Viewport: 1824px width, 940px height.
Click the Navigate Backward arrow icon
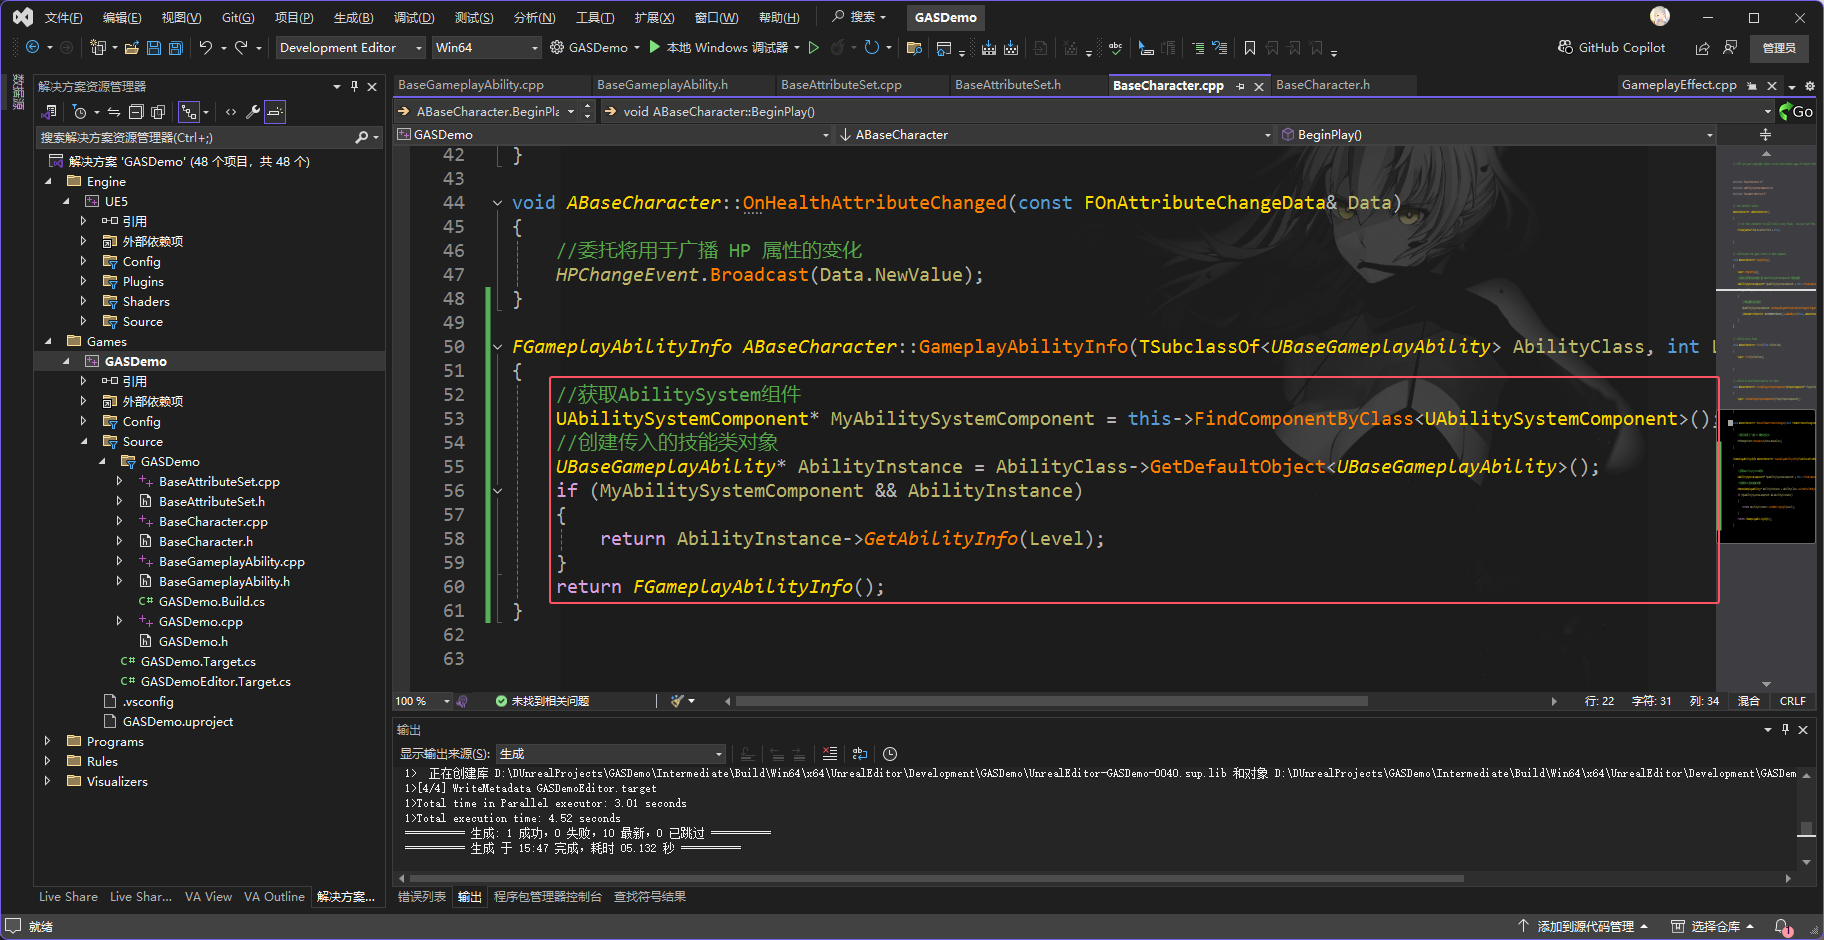32,47
